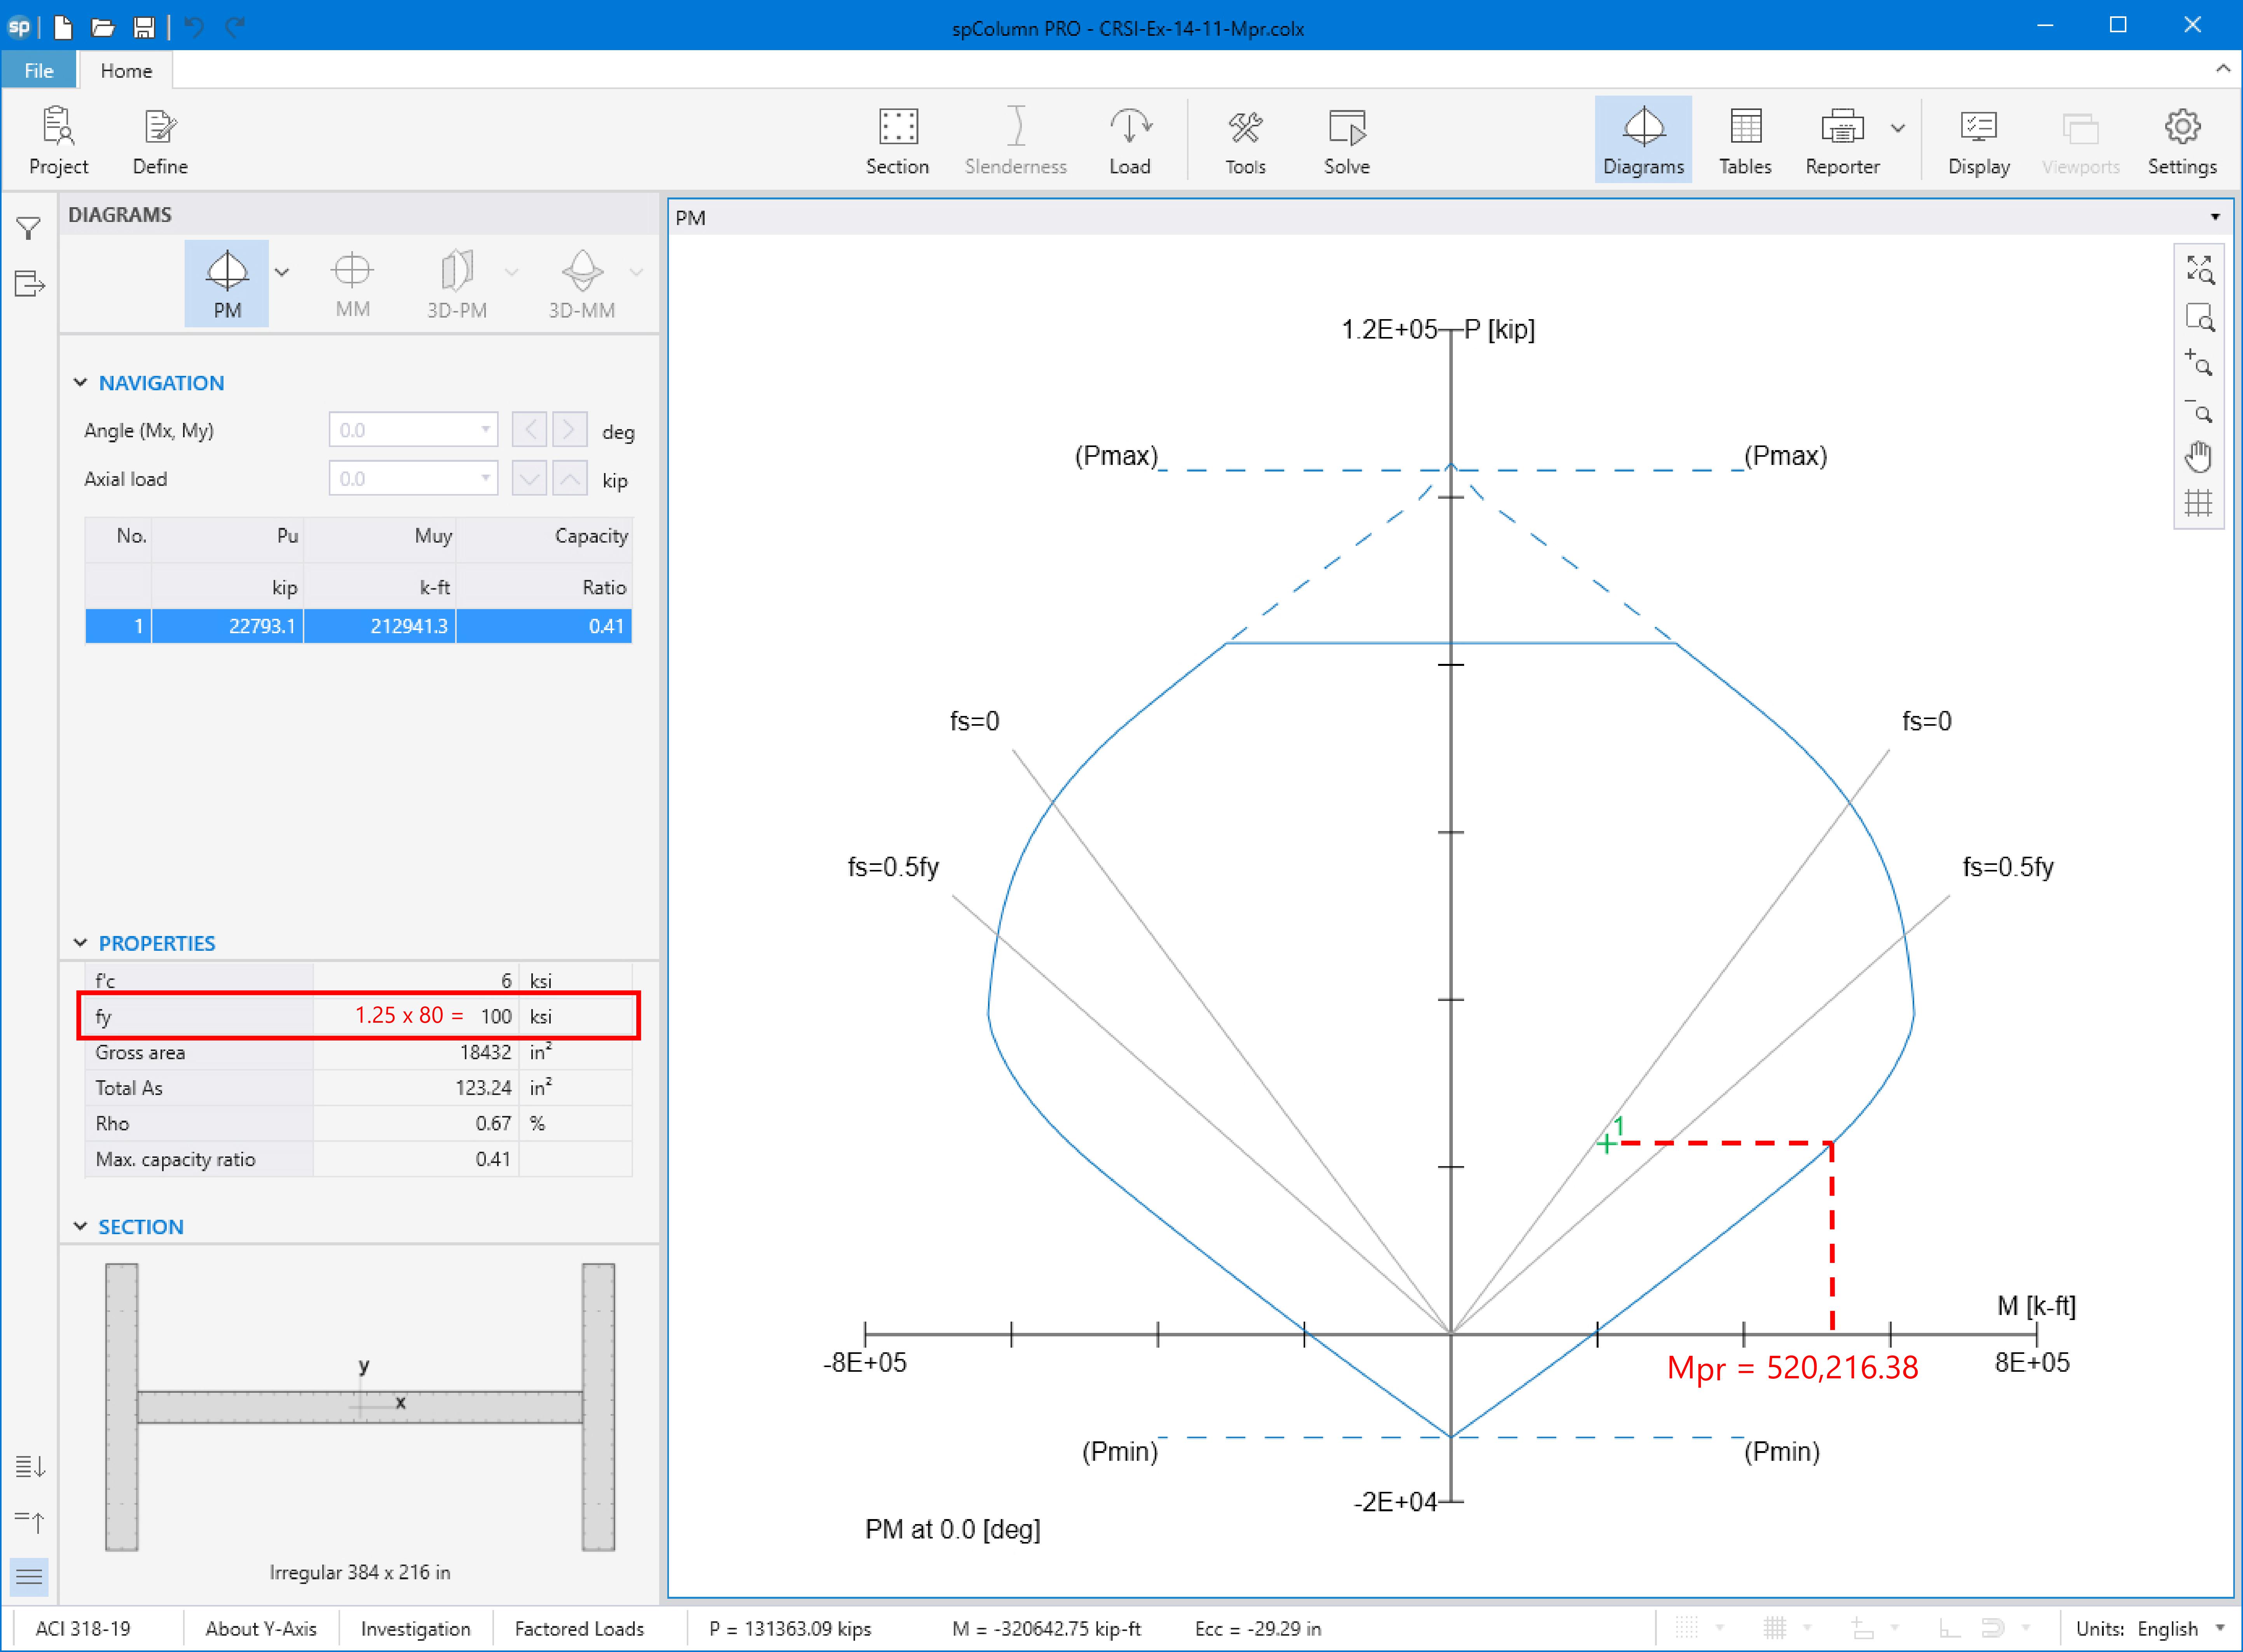The height and width of the screenshot is (1652, 2243).
Task: Expand the 3D-PM dropdown arrow
Action: [512, 272]
